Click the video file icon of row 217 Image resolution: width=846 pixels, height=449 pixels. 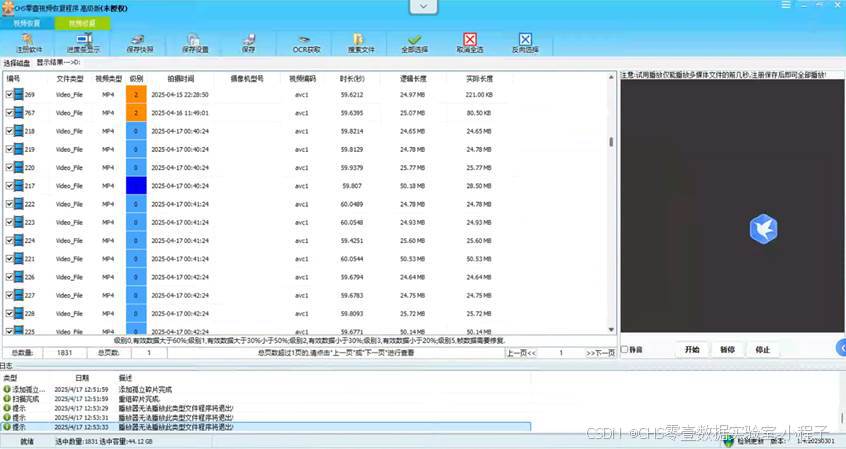(x=19, y=186)
